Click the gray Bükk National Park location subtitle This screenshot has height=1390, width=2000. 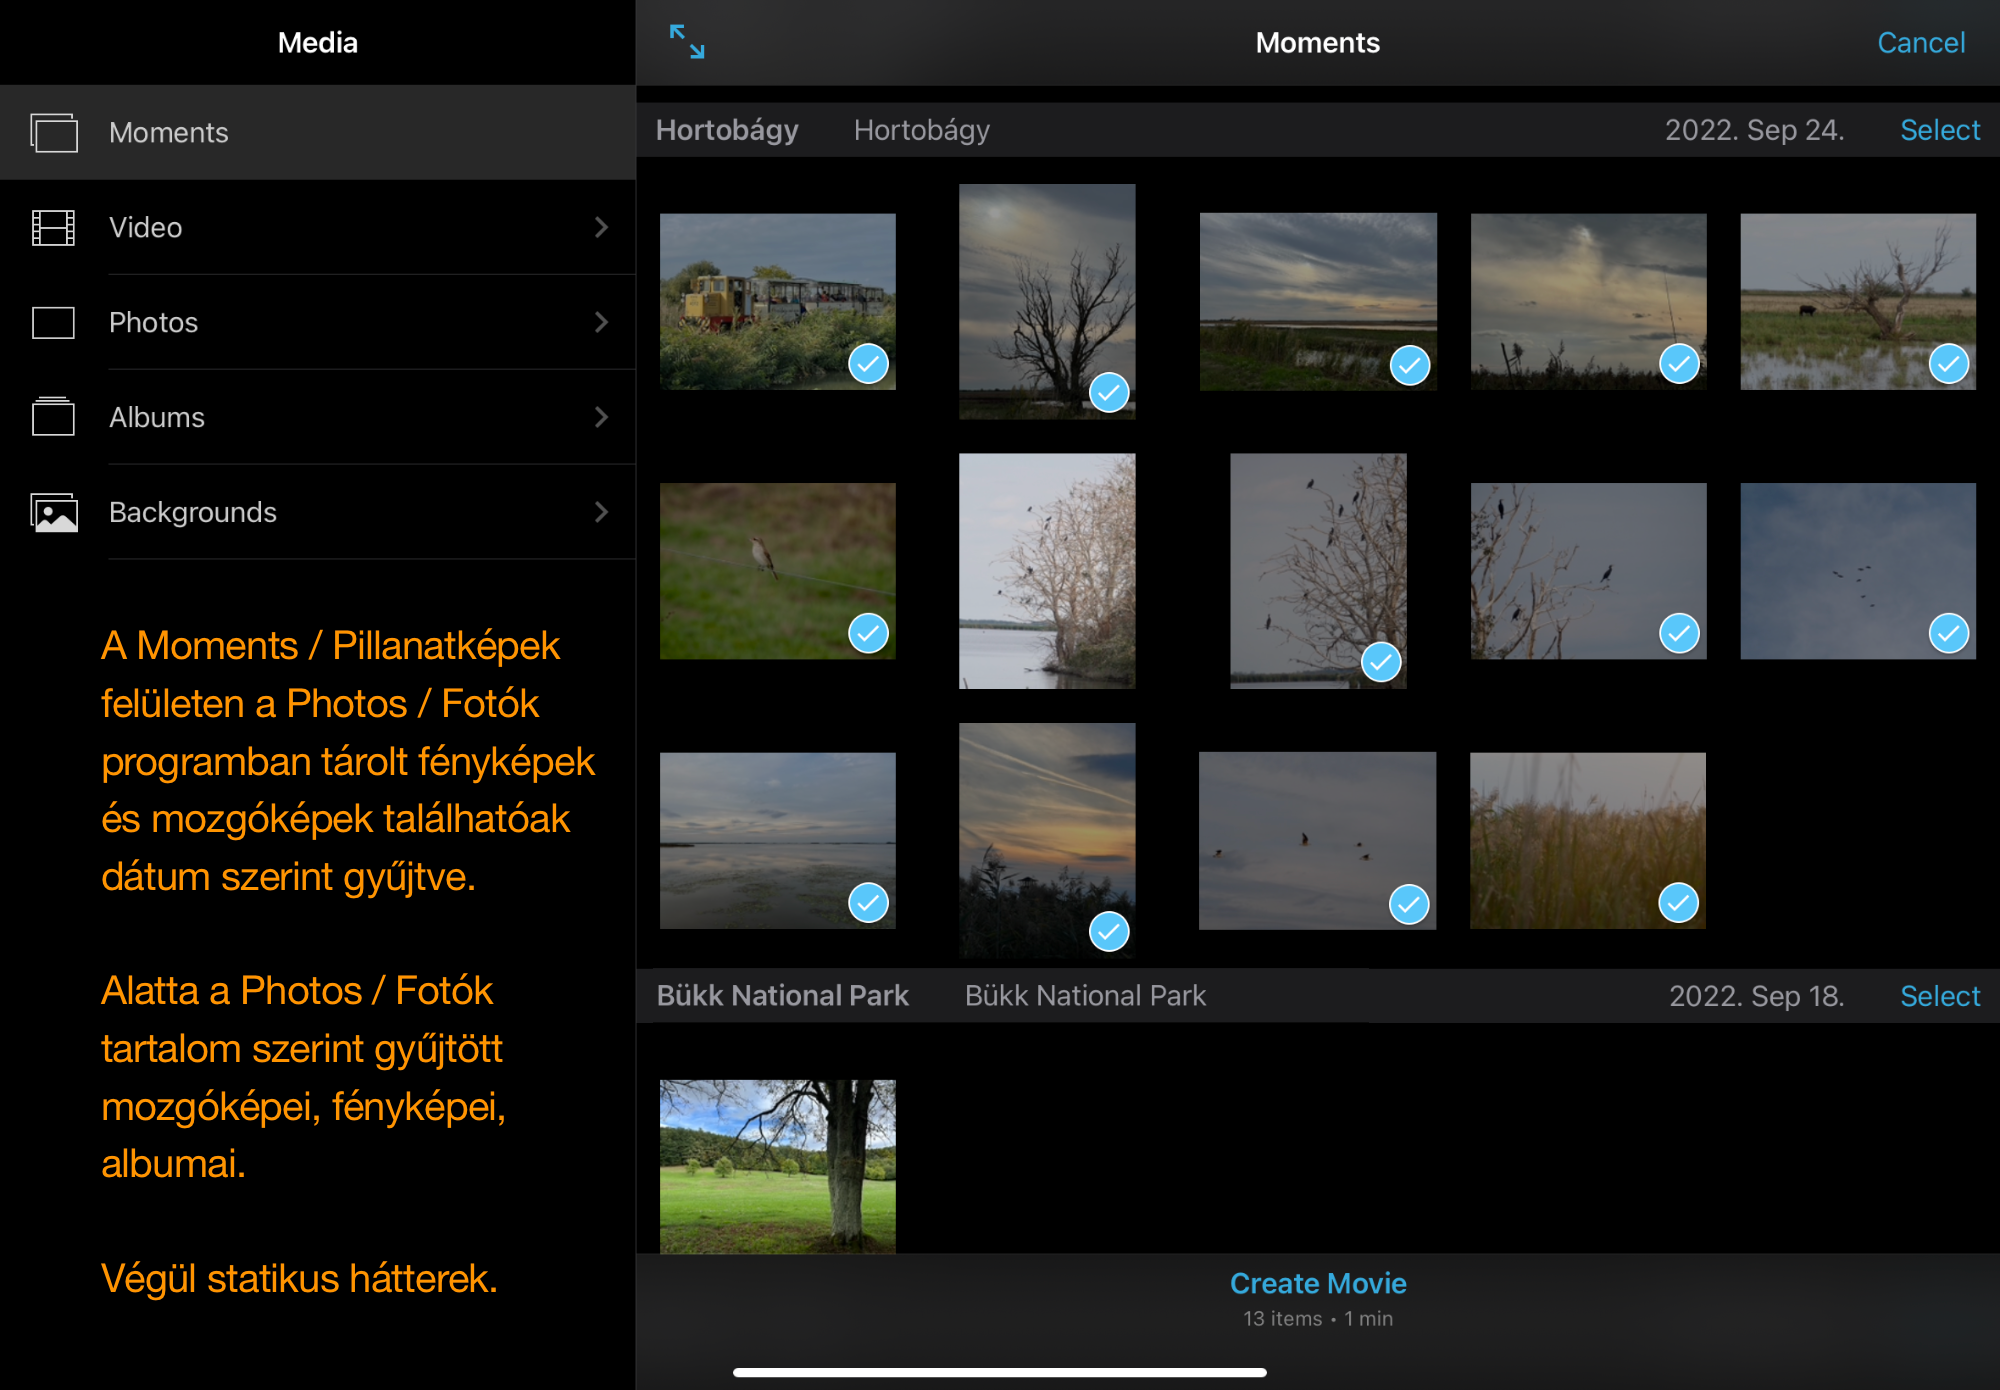click(1086, 996)
